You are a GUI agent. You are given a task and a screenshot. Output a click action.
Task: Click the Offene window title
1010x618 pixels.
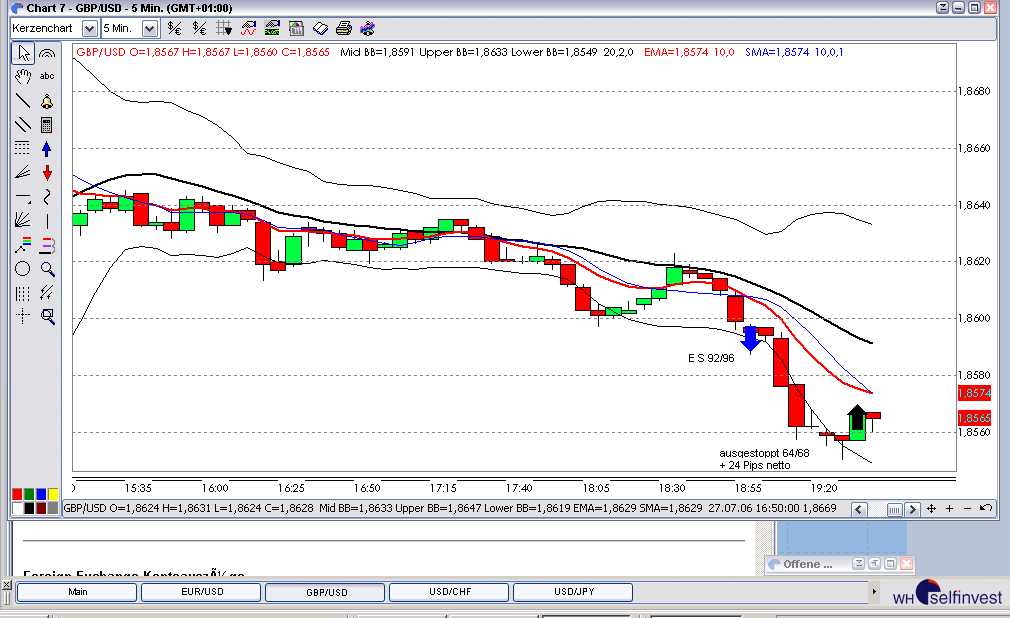pos(807,564)
